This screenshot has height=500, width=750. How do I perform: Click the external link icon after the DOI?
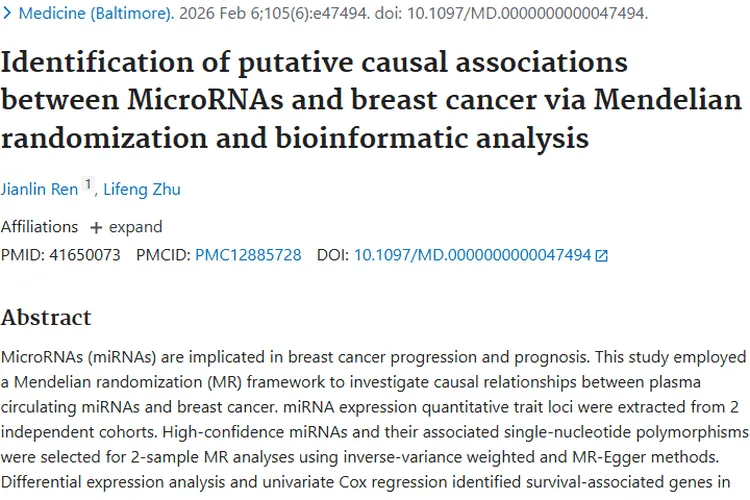click(602, 256)
